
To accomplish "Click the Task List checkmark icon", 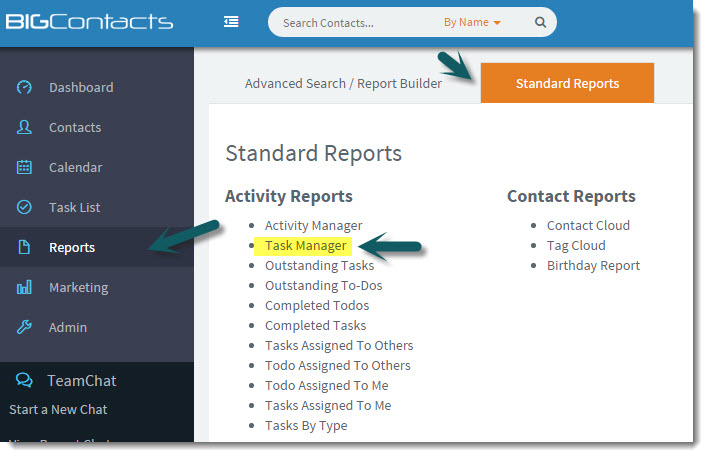I will point(24,207).
